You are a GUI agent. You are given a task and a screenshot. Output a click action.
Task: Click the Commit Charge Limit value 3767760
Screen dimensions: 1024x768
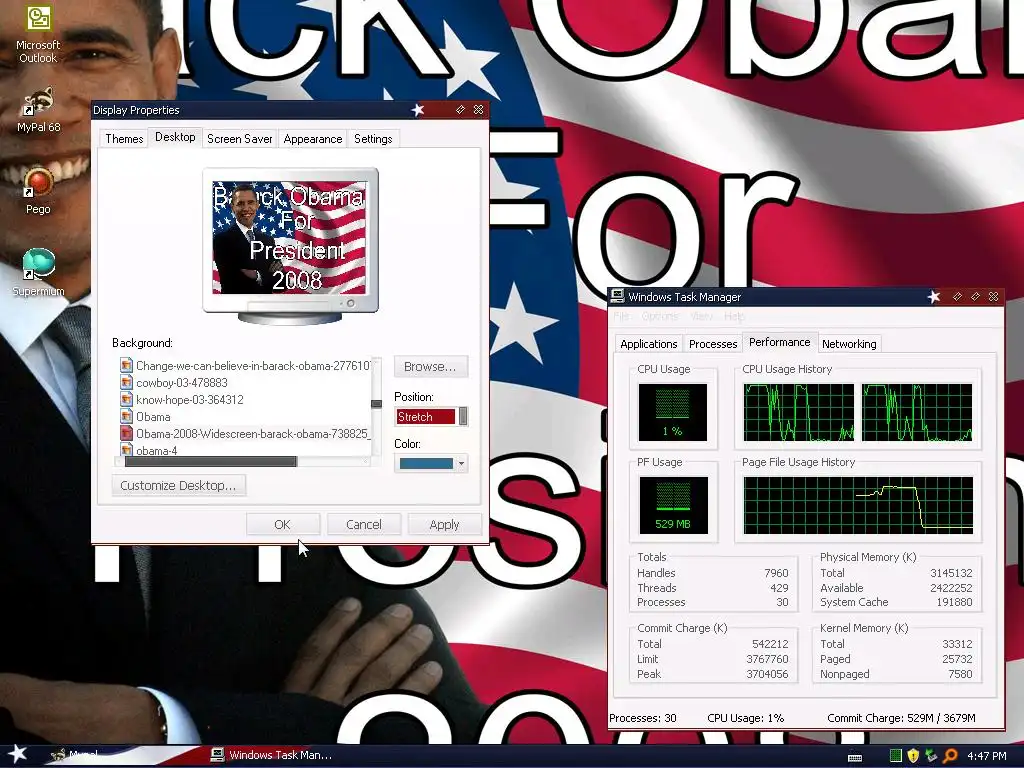coord(767,659)
